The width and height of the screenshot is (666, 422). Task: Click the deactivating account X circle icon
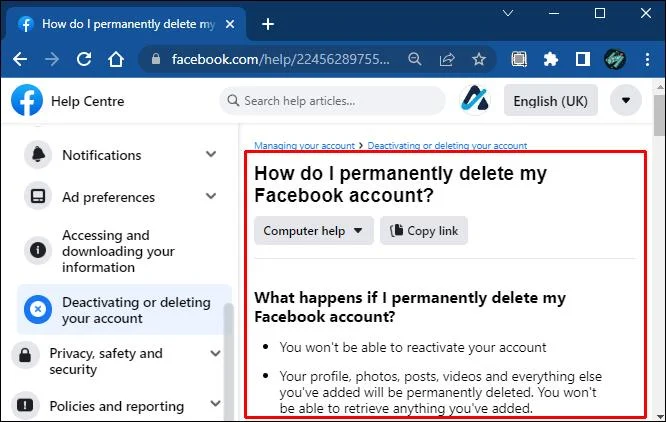tap(38, 309)
